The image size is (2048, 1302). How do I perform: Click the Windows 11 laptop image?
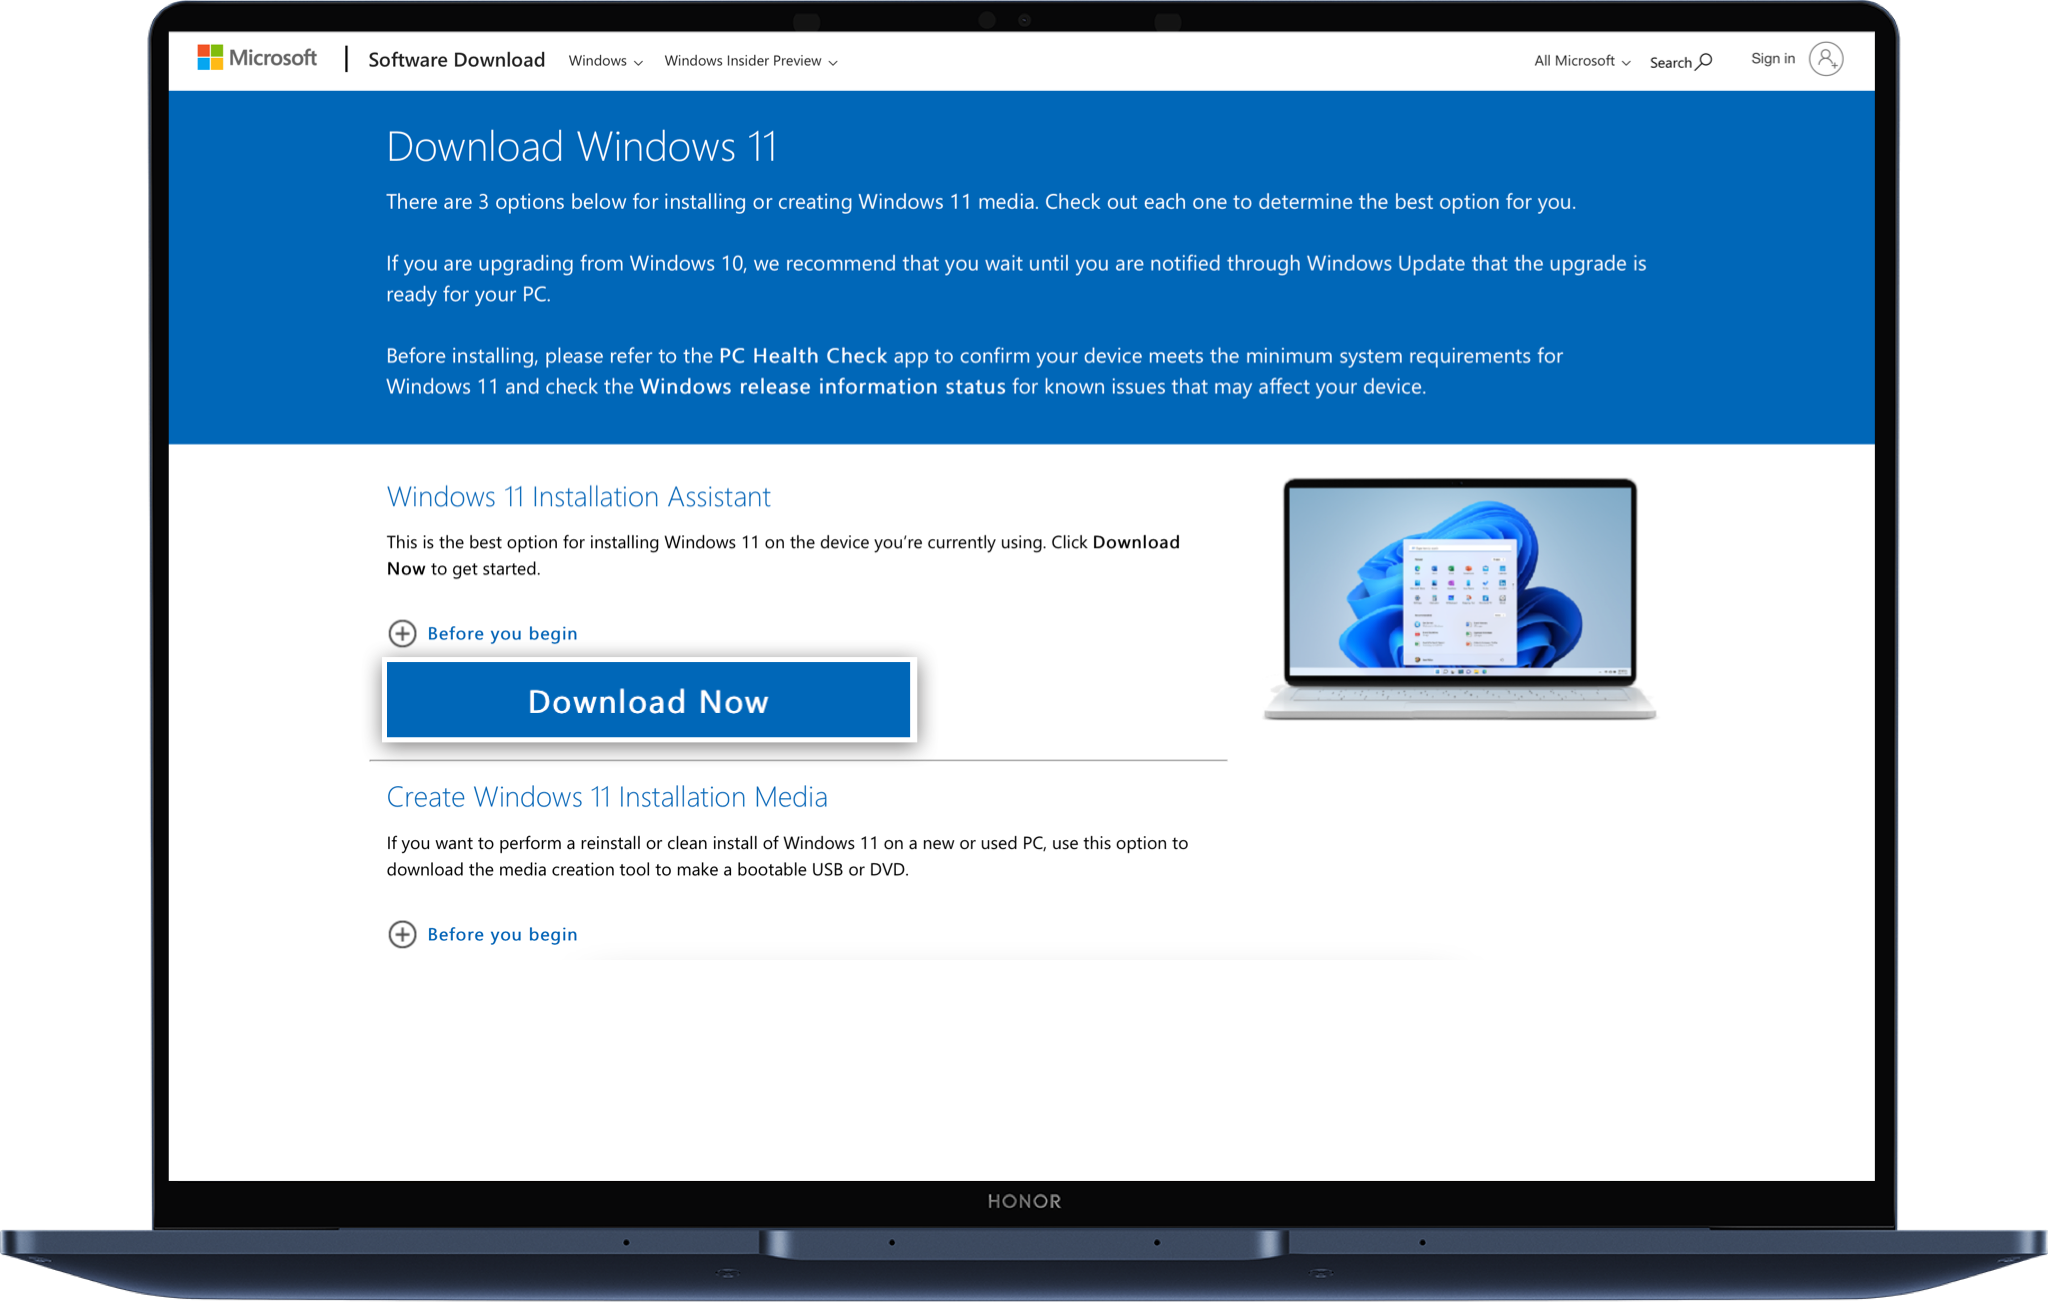(x=1459, y=598)
